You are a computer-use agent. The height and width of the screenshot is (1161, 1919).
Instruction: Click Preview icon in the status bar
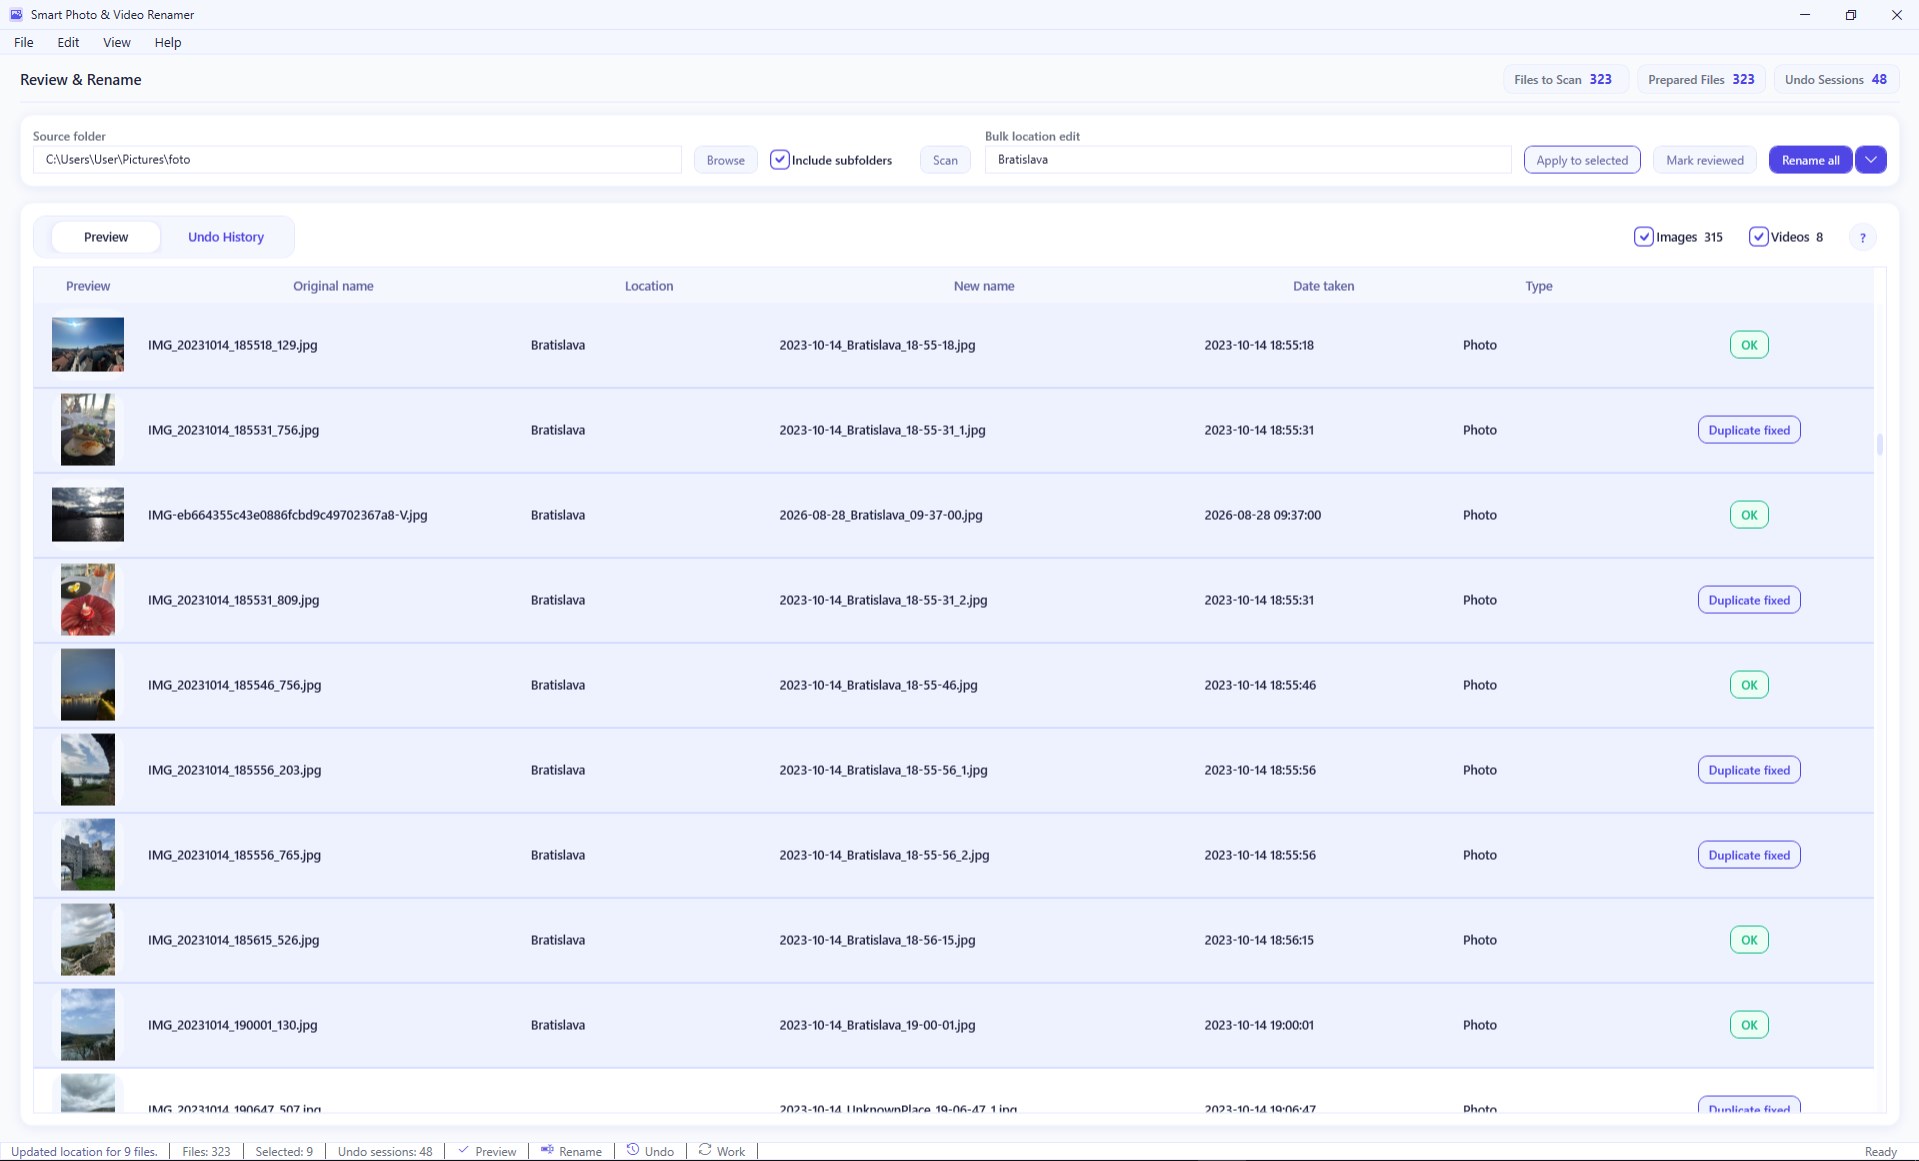[463, 1151]
